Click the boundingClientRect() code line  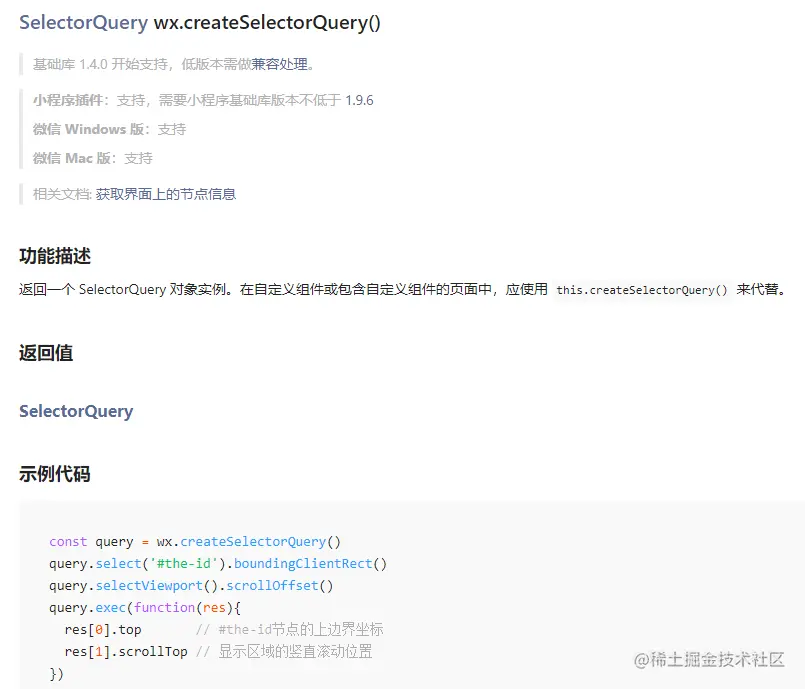point(218,564)
